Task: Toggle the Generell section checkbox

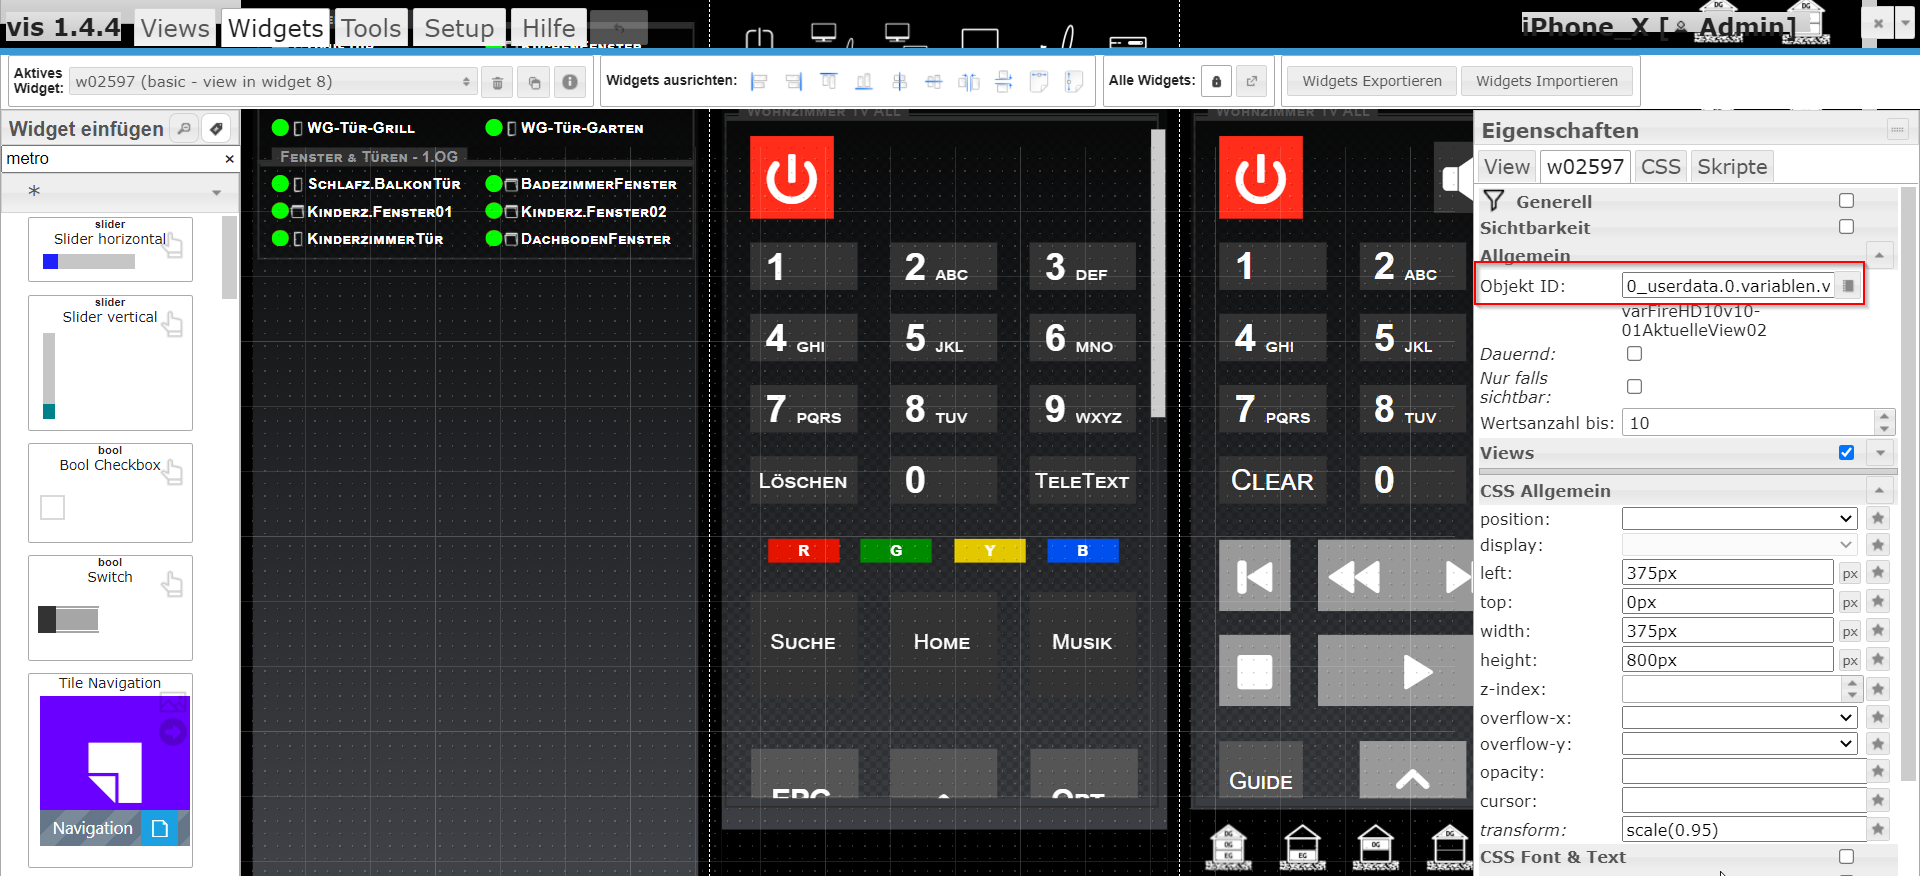Action: pos(1846,201)
